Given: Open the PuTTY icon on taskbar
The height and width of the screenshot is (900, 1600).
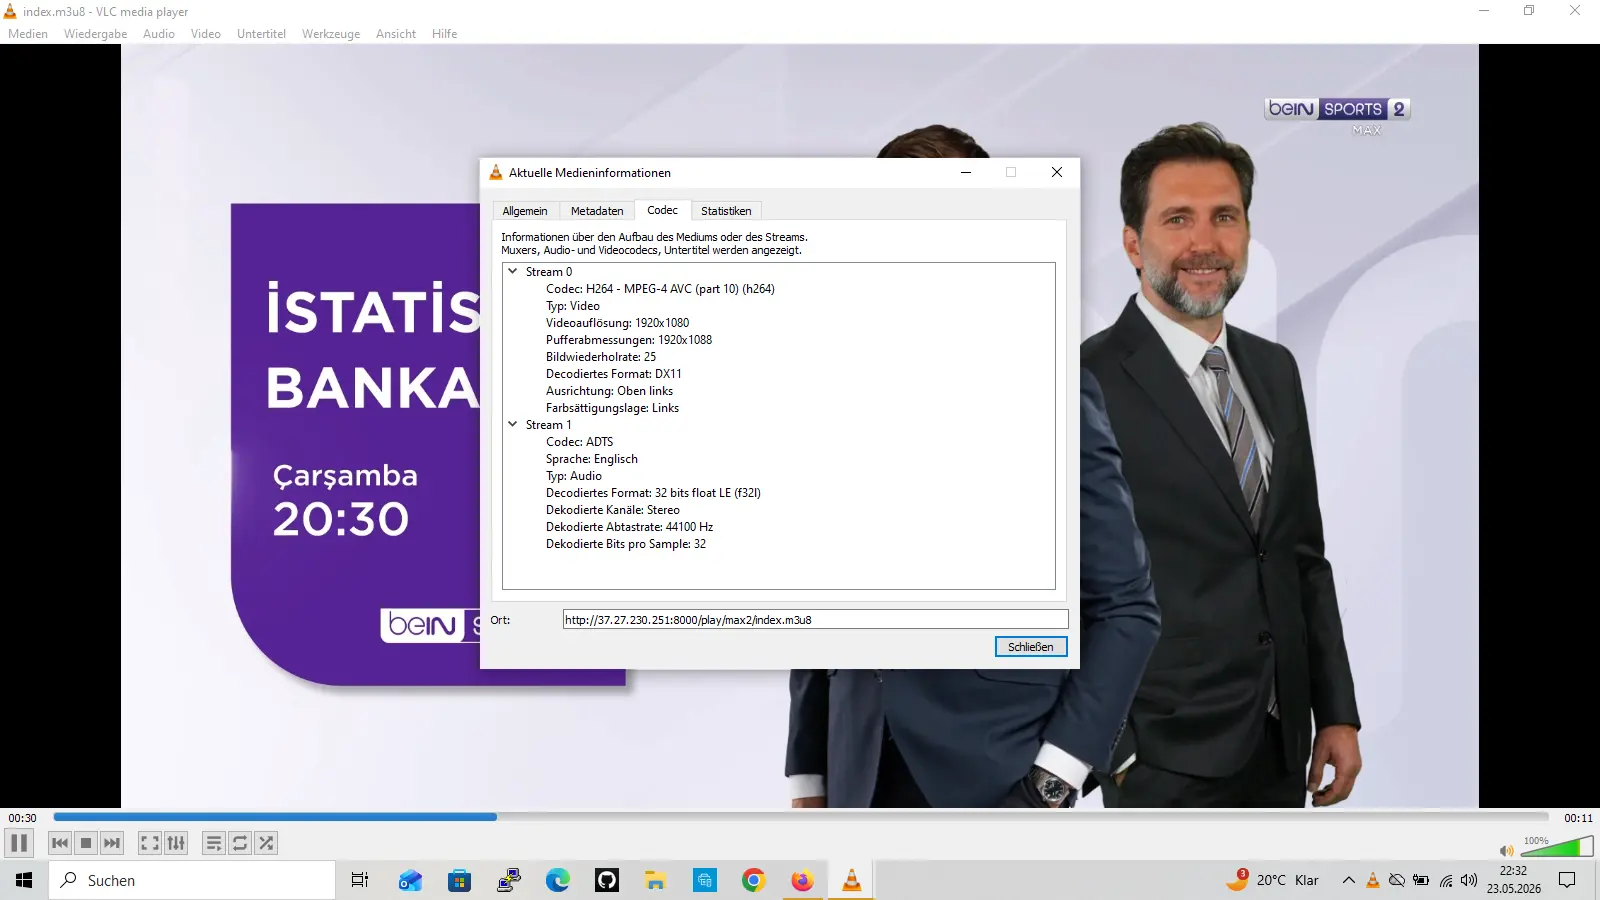Looking at the screenshot, I should pos(508,880).
